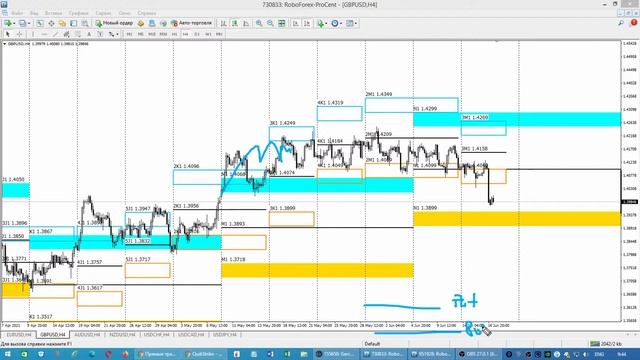Switch to the EURUSD,H4 chart tab

[x=19, y=335]
